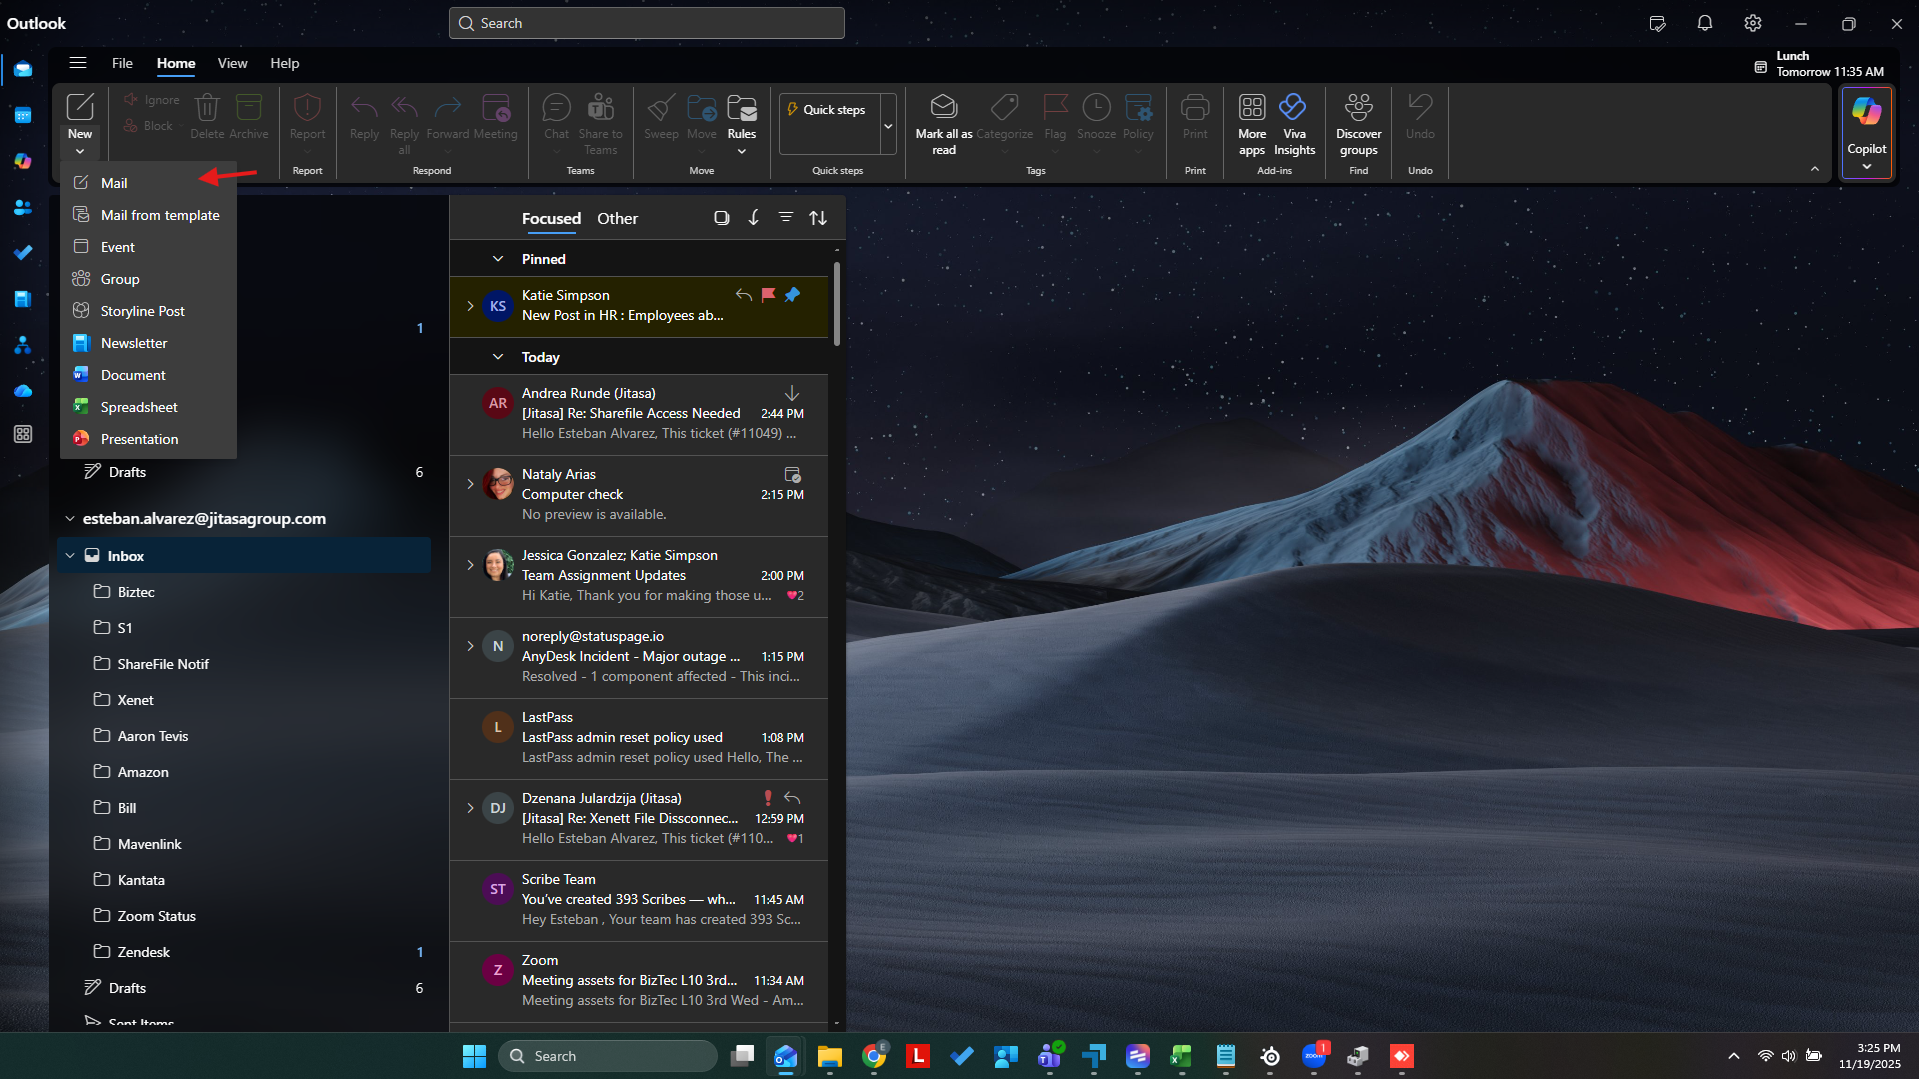Image resolution: width=1919 pixels, height=1079 pixels.
Task: Open Viva Insights add-in
Action: click(x=1293, y=107)
